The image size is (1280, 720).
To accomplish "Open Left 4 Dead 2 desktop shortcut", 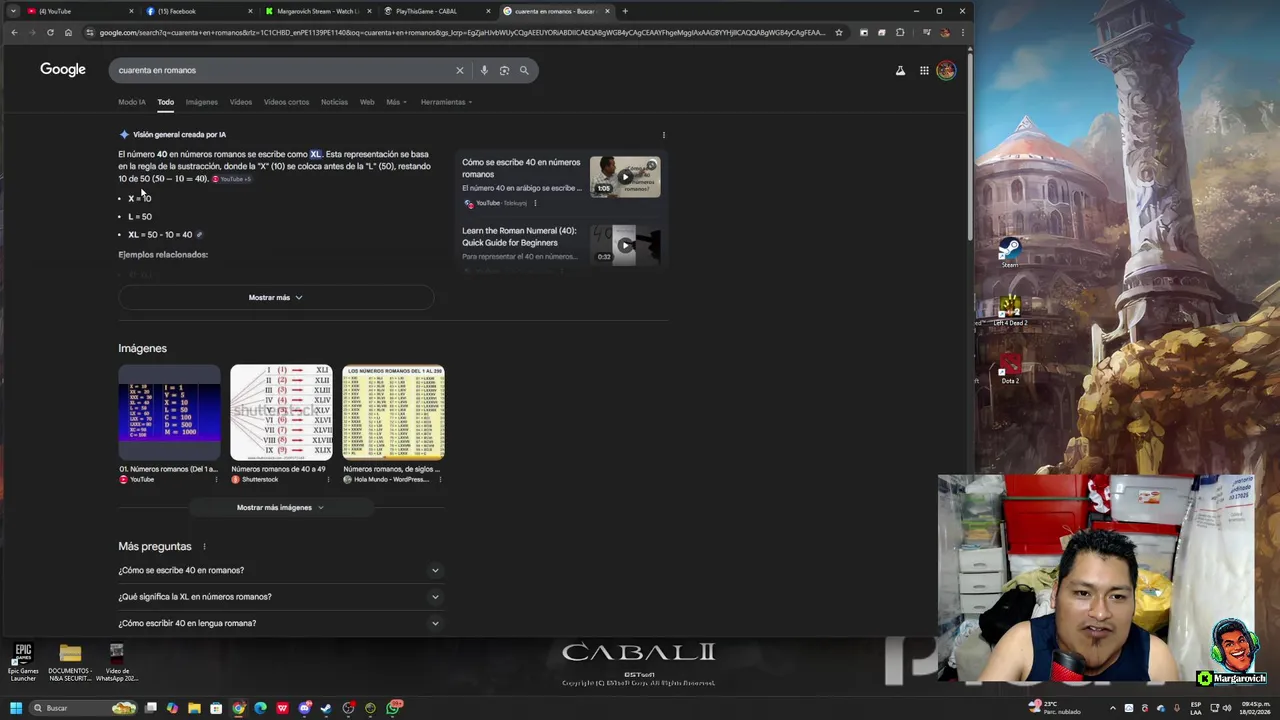I will point(1010,310).
